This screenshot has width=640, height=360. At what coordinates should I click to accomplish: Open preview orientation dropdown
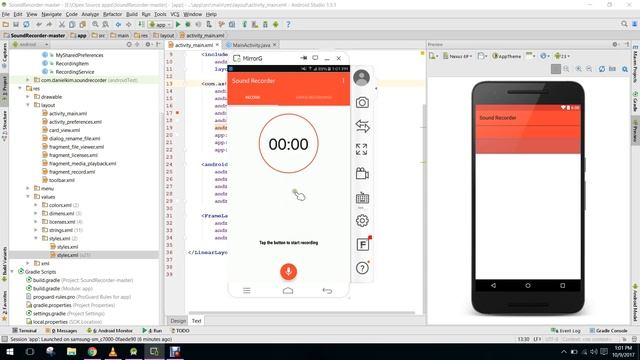482,56
